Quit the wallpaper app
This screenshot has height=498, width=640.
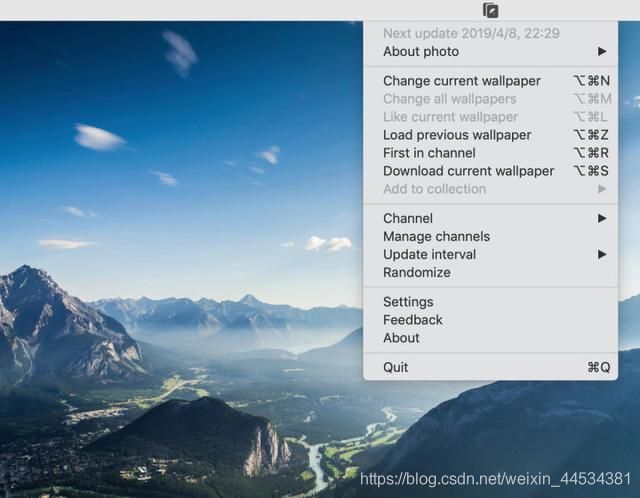(x=490, y=367)
